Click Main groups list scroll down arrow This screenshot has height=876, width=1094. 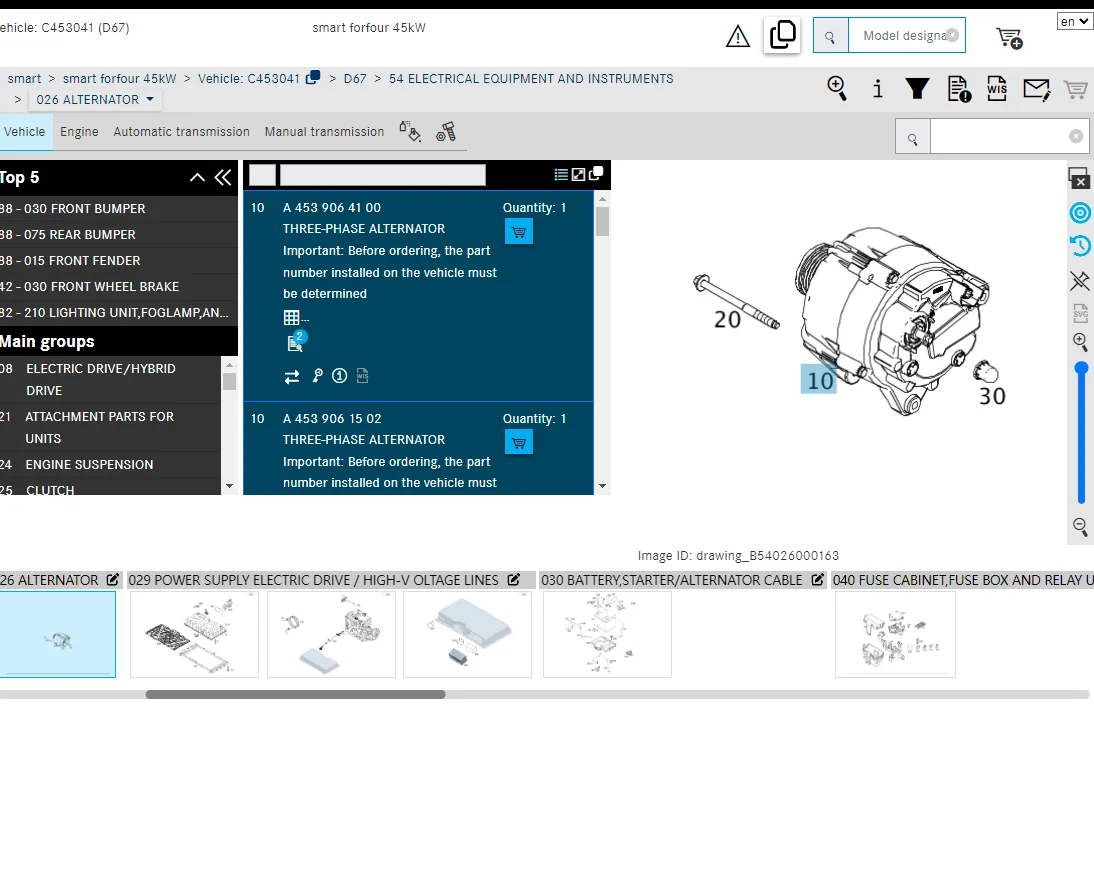coord(229,486)
